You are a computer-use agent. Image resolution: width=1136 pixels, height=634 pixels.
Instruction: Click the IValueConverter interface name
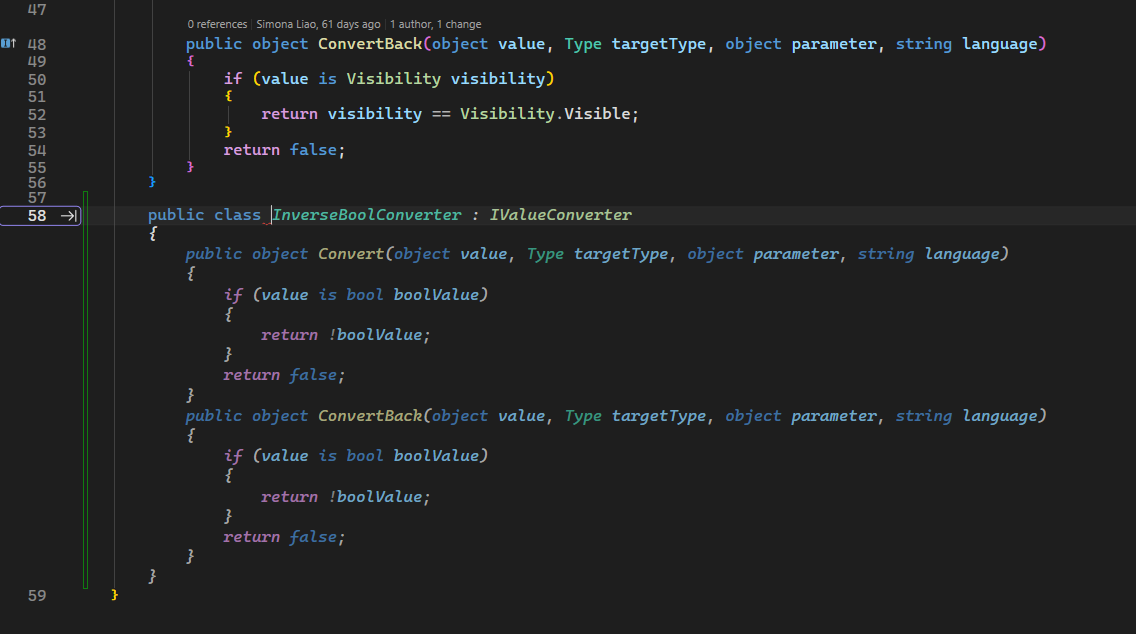(x=560, y=214)
